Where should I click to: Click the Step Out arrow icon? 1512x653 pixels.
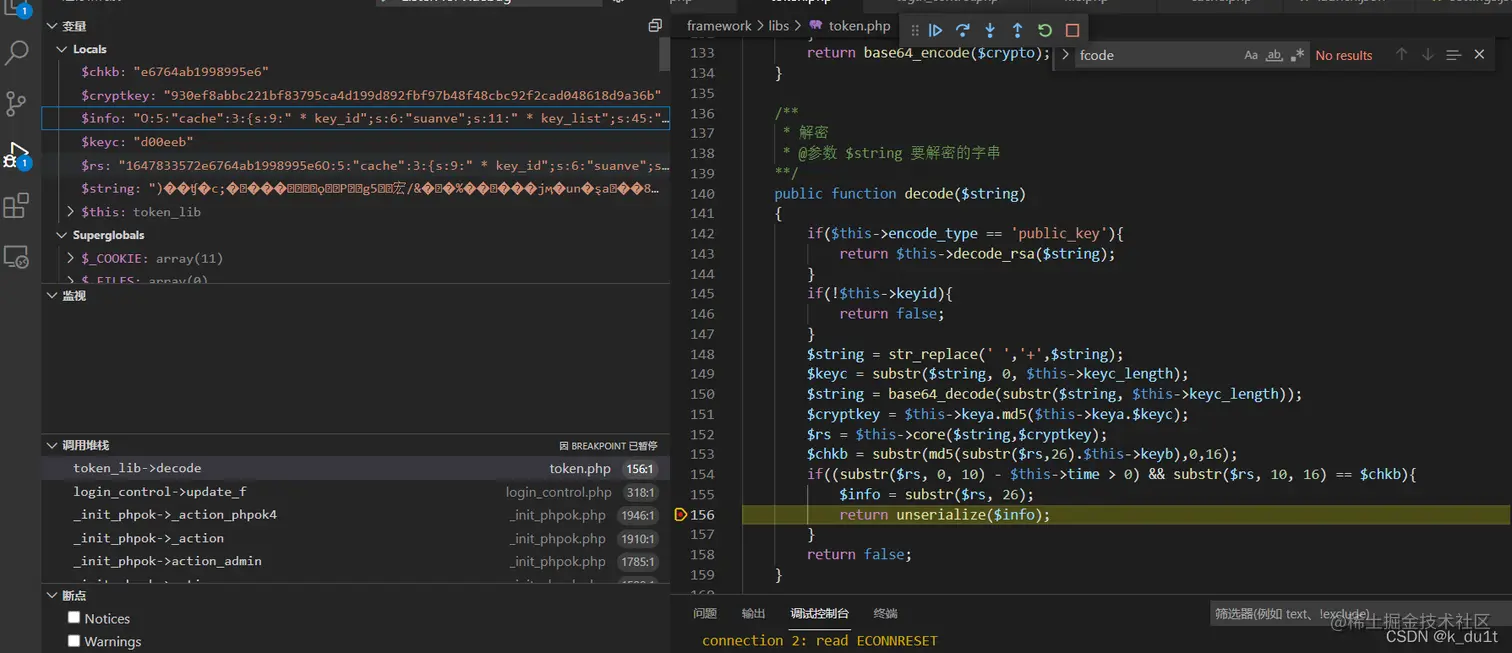pyautogui.click(x=1017, y=31)
